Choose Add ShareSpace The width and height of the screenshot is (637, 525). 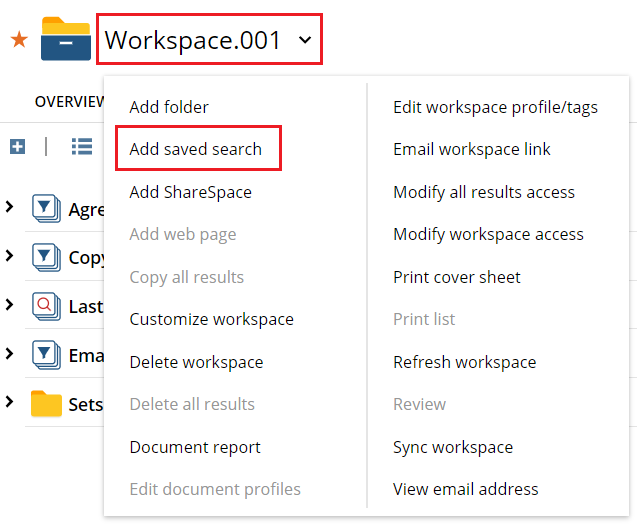[x=191, y=192]
